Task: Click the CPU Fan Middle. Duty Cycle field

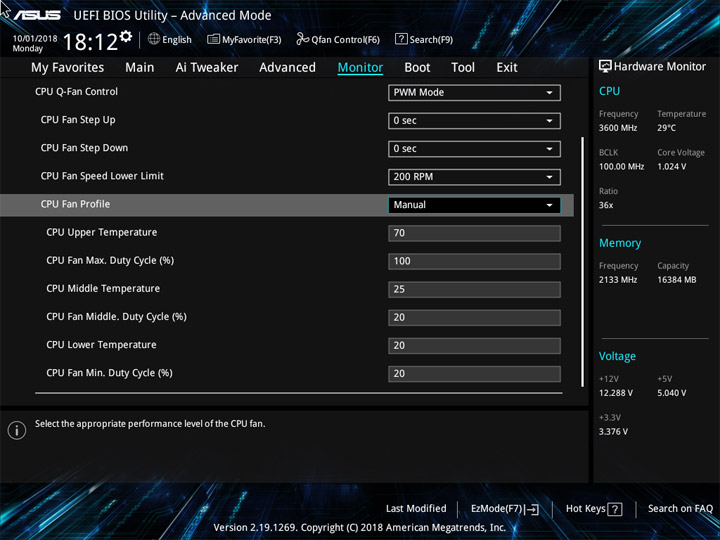Action: point(474,317)
